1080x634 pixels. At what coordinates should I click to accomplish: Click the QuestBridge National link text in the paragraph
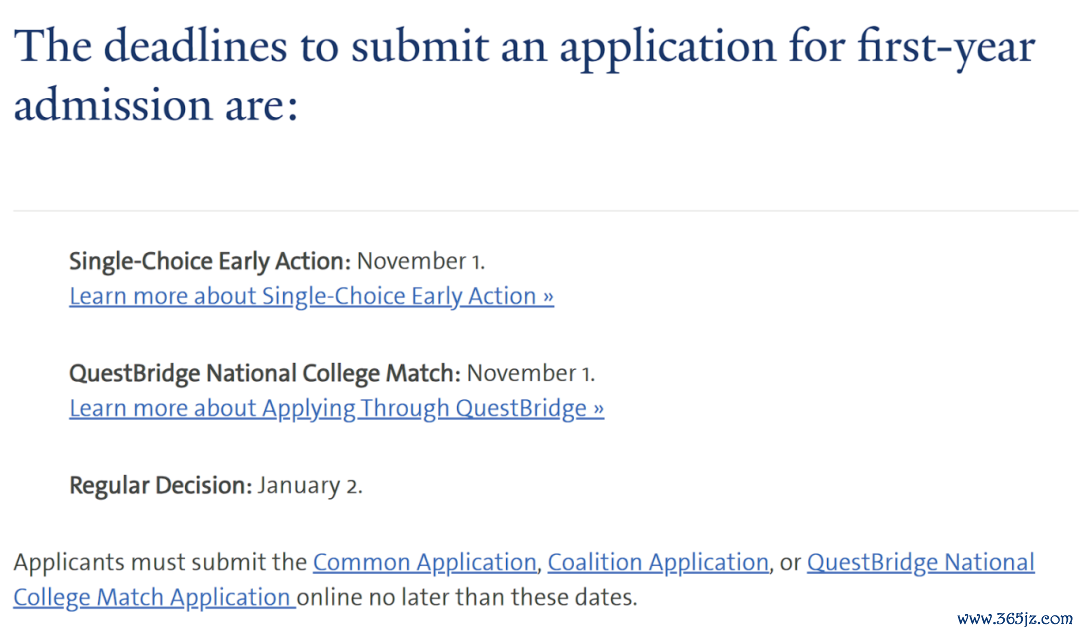920,562
